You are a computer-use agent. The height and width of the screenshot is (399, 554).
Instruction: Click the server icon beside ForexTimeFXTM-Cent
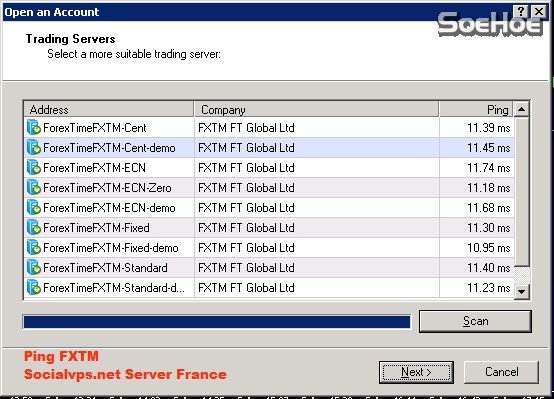coord(34,128)
